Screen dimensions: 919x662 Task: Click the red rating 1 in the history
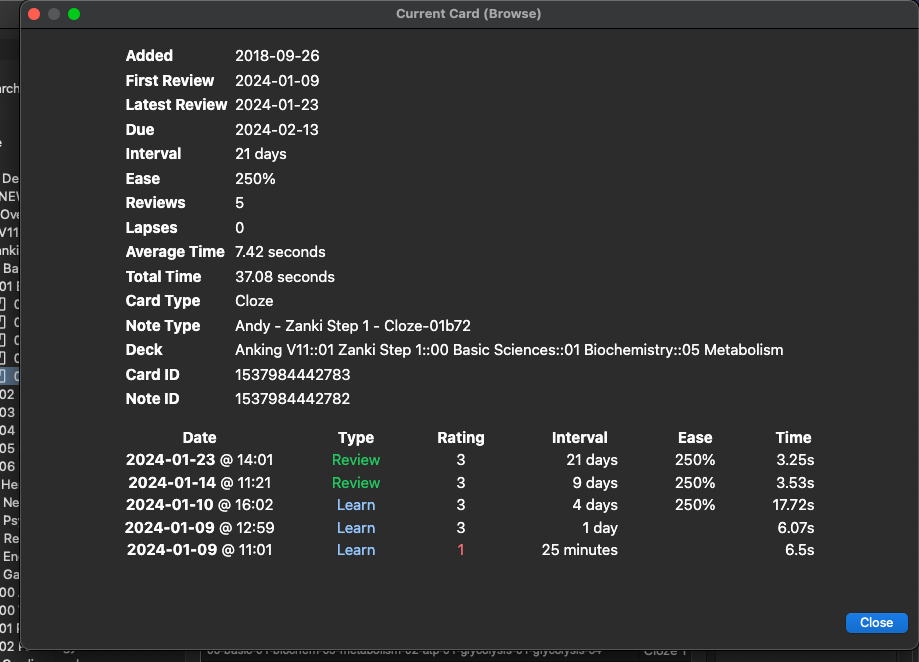[x=461, y=550]
